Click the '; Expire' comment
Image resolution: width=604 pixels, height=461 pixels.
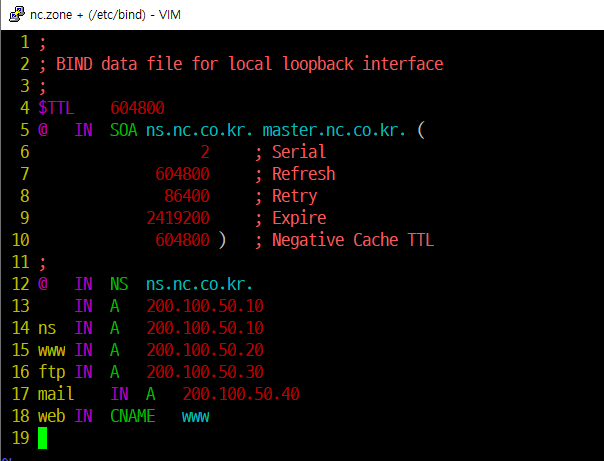[290, 218]
